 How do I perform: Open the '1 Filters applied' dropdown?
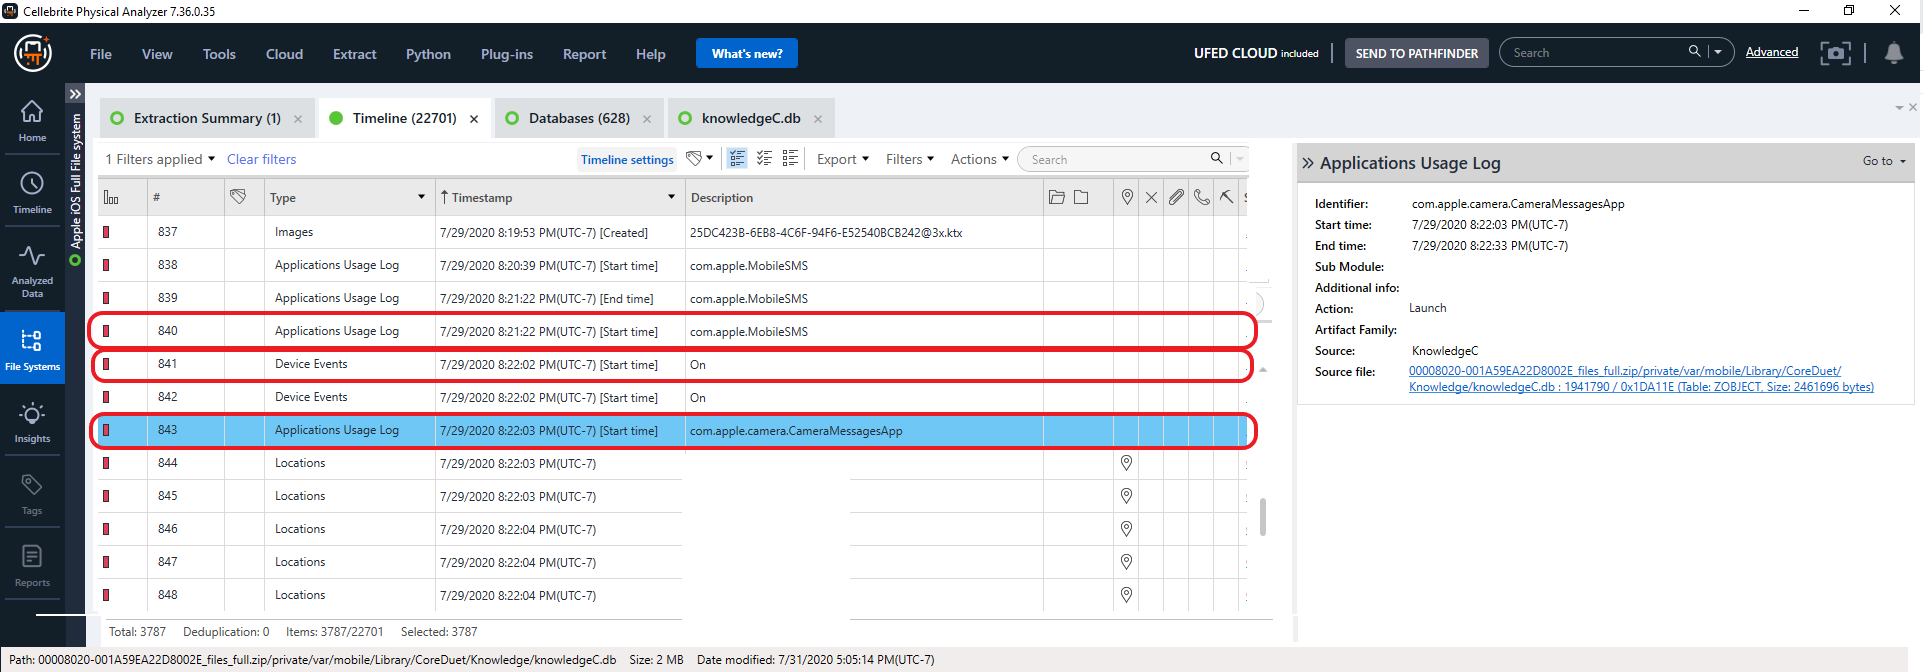pyautogui.click(x=160, y=159)
